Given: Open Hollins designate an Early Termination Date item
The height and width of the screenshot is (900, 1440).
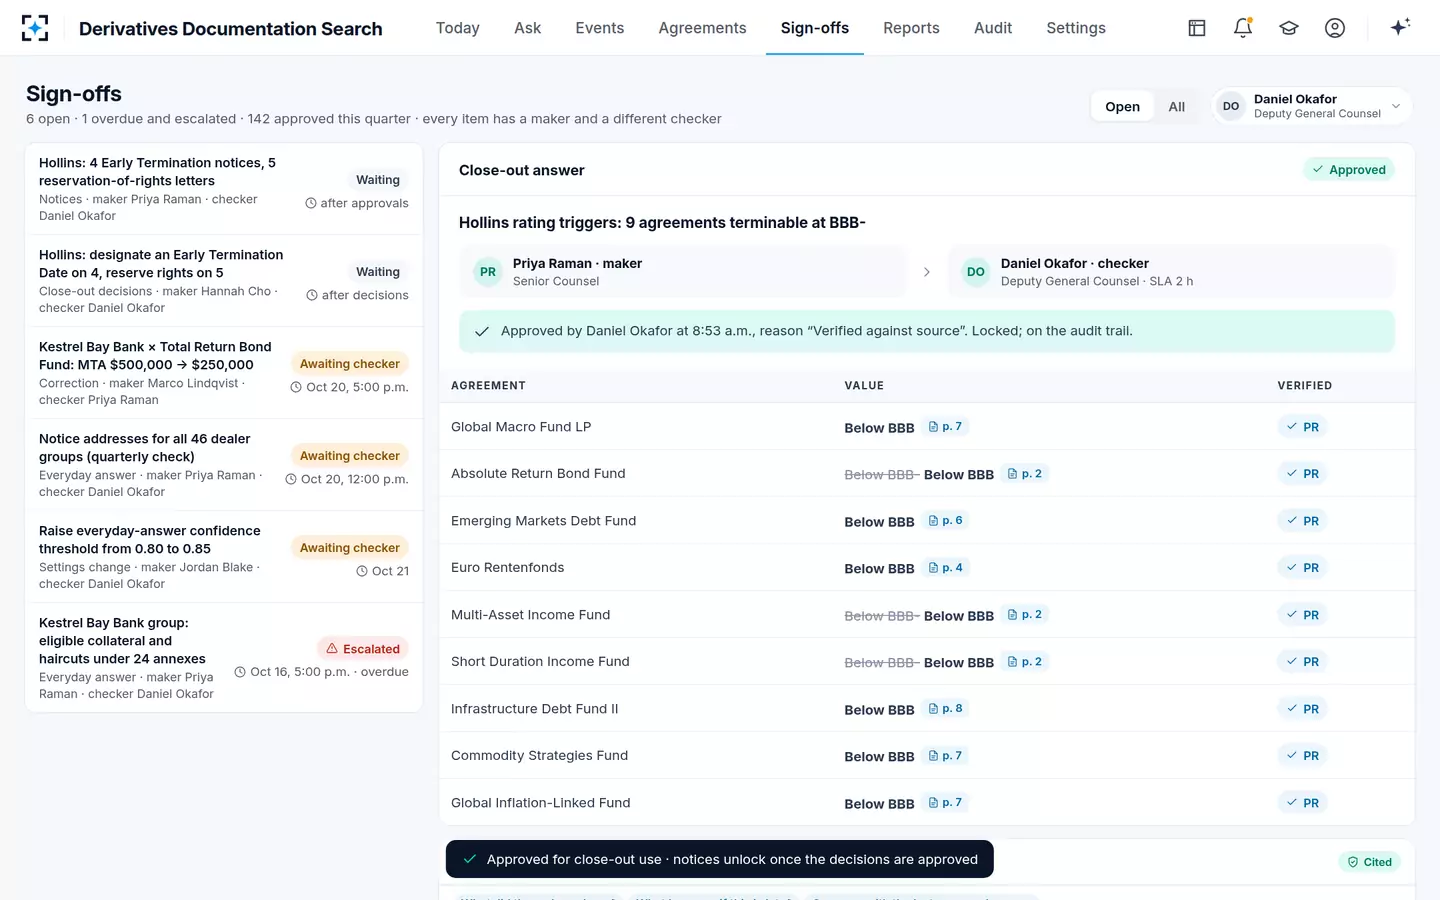Looking at the screenshot, I should coord(224,281).
